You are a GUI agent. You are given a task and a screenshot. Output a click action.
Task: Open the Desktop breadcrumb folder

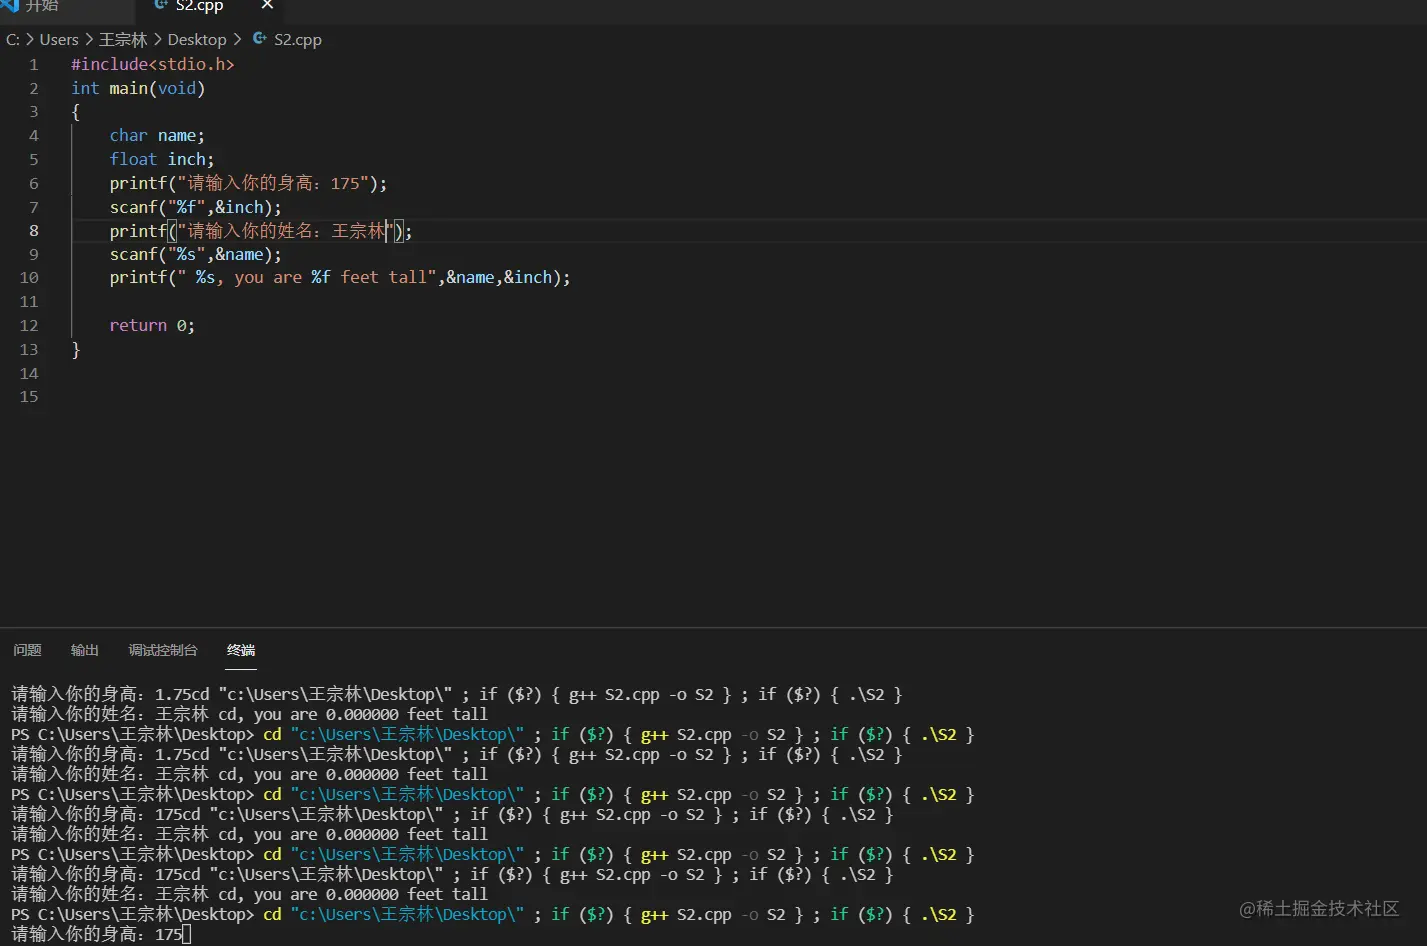(197, 40)
